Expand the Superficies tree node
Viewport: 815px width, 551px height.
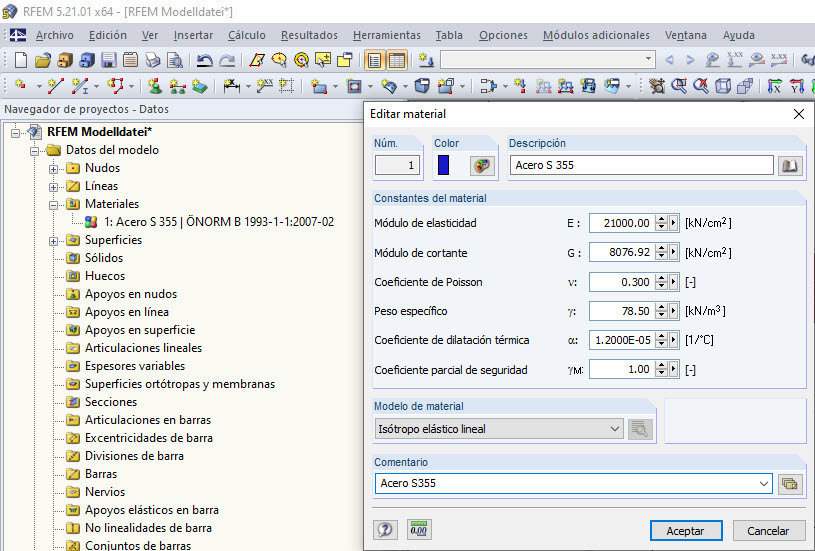click(53, 241)
